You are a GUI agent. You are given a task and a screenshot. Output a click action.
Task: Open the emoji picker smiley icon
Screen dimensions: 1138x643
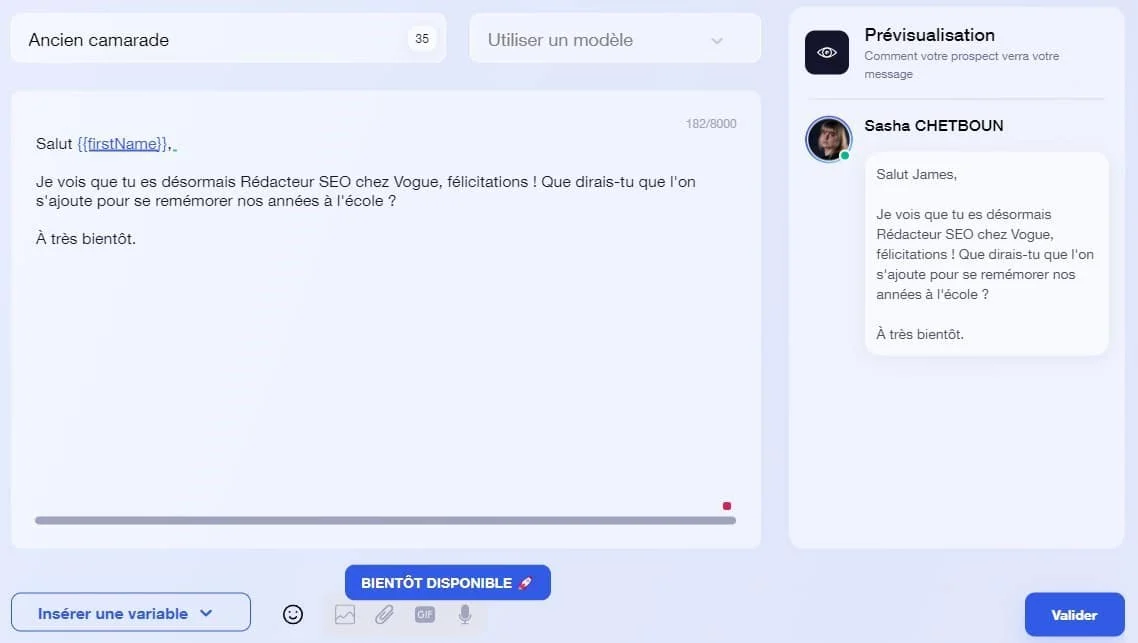tap(292, 615)
